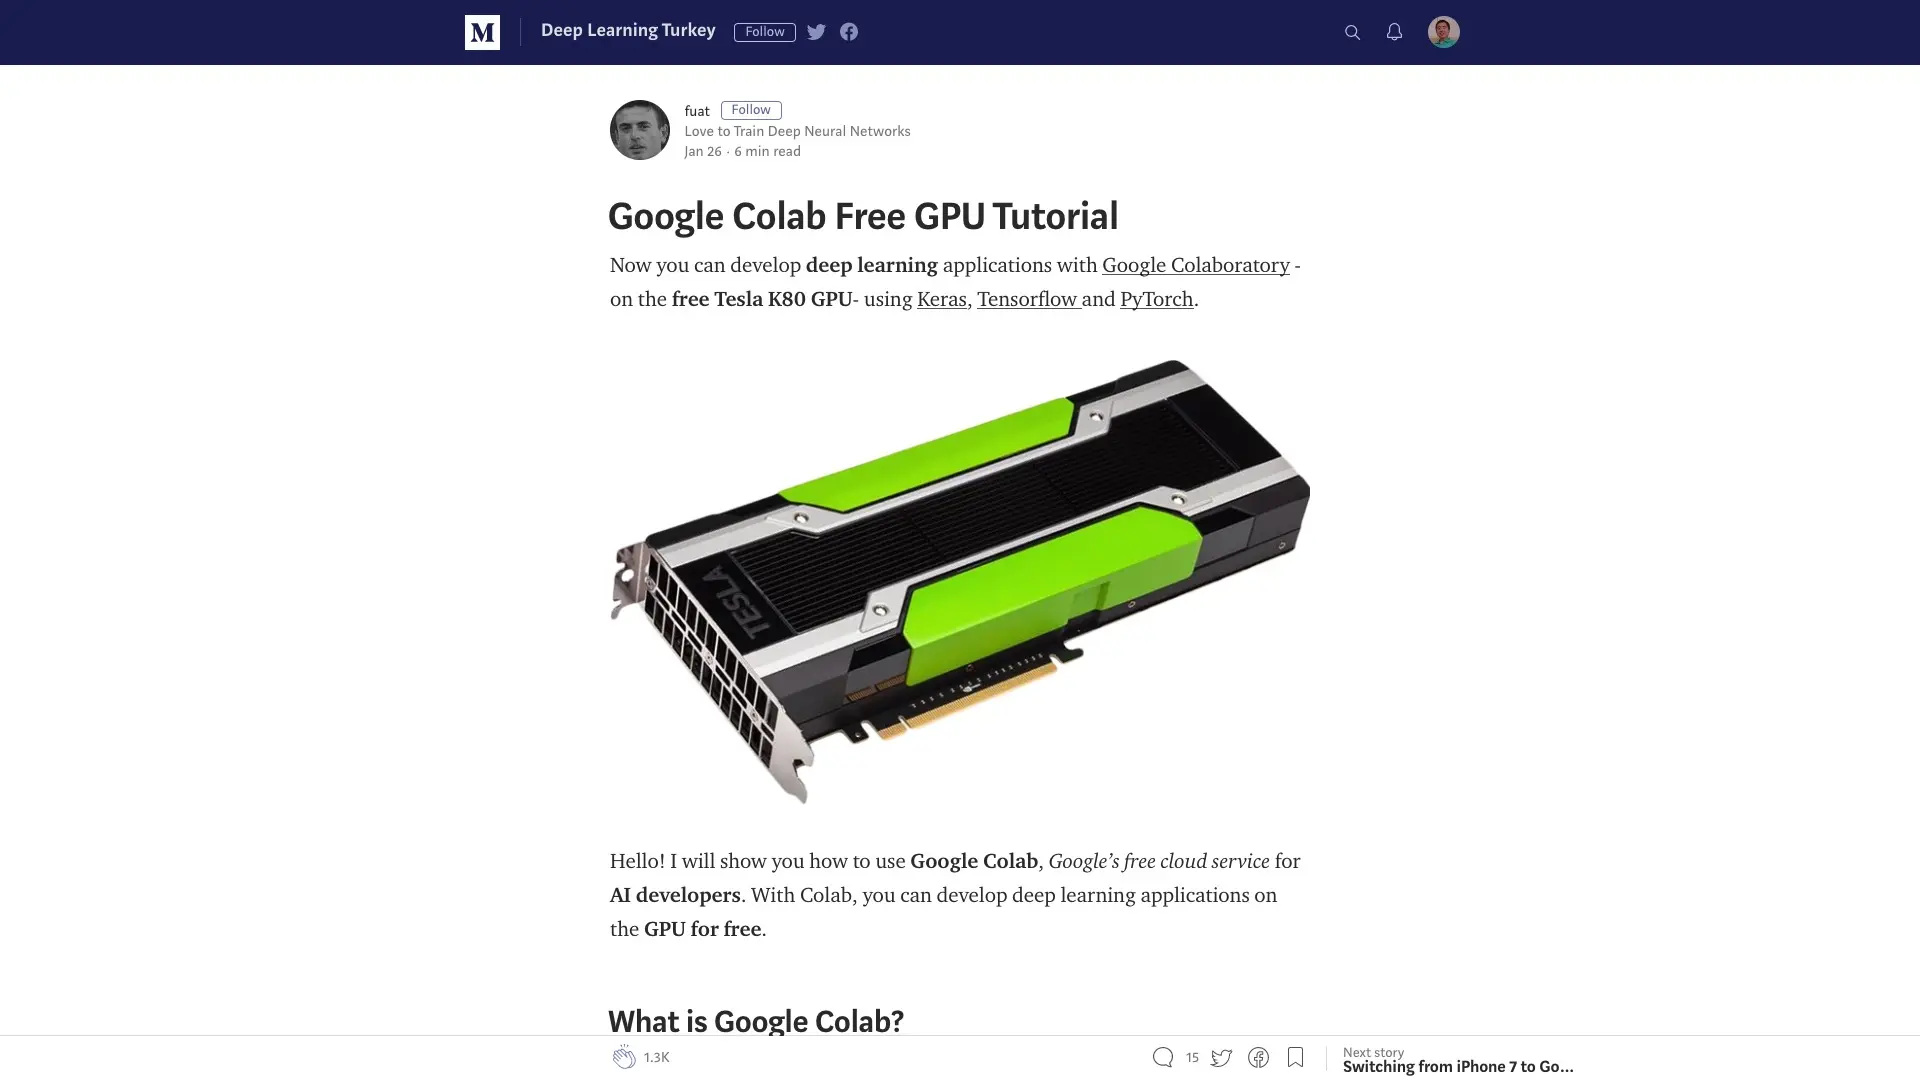Open the Medium logo home icon
This screenshot has width=1920, height=1080.
[x=482, y=32]
